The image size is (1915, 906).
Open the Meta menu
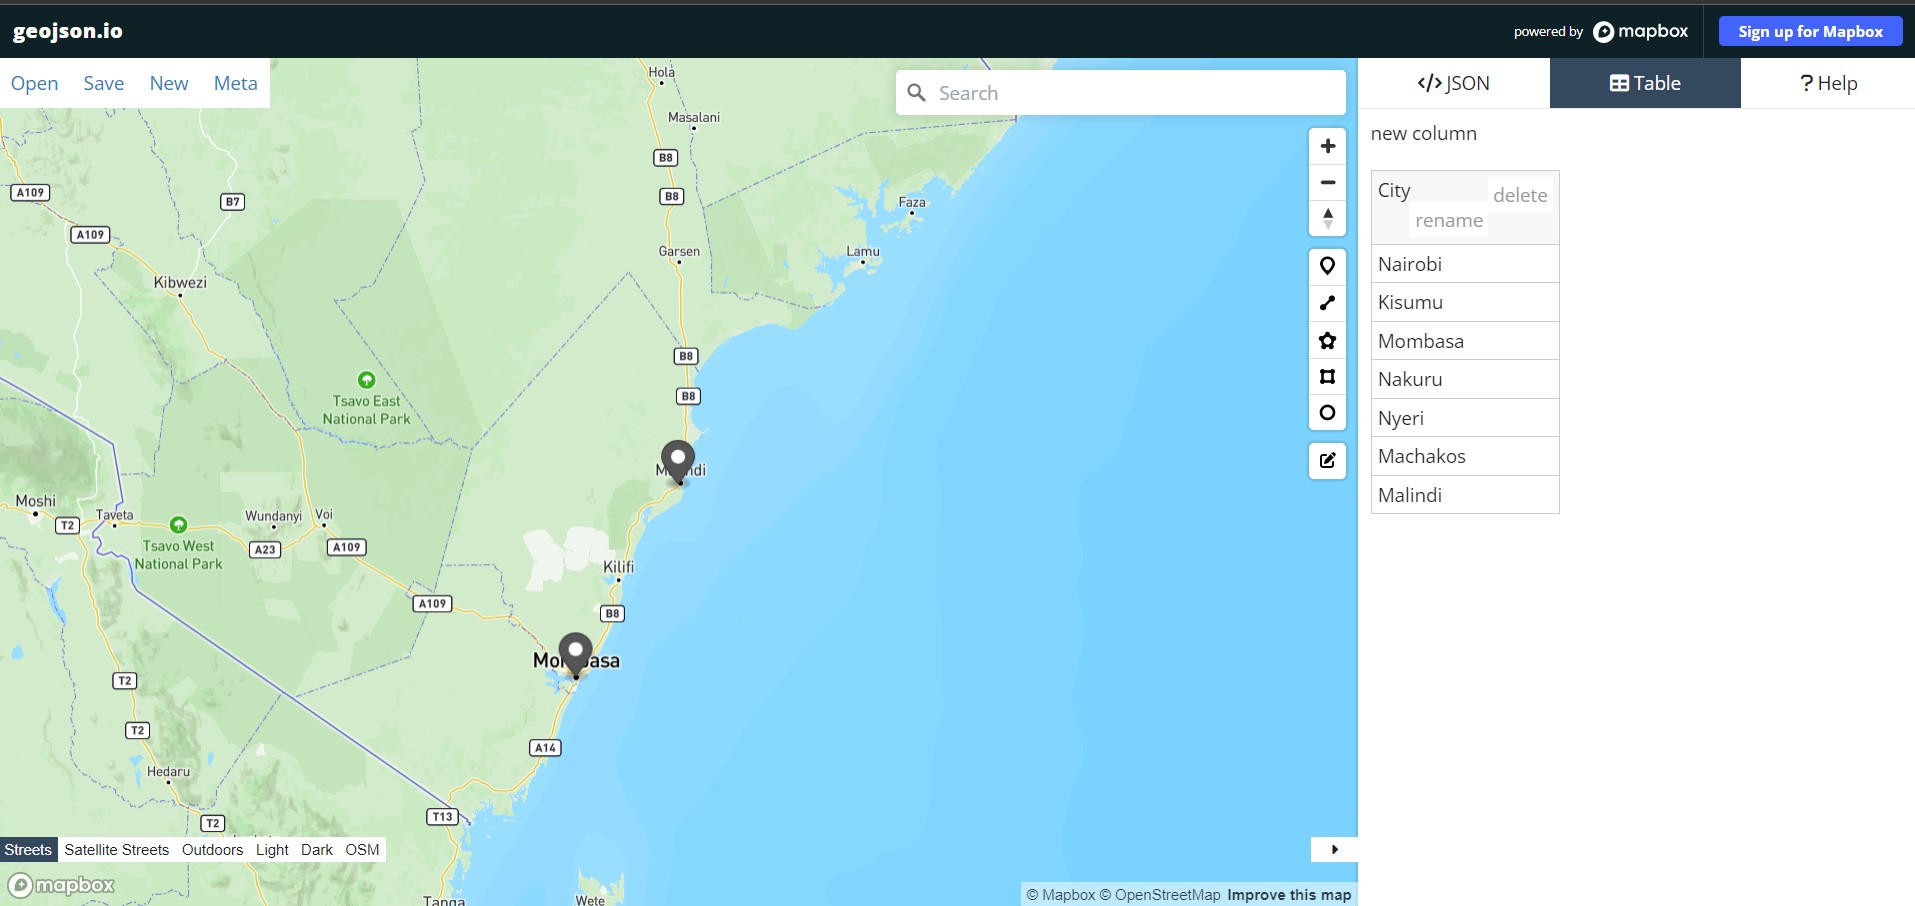[x=235, y=83]
